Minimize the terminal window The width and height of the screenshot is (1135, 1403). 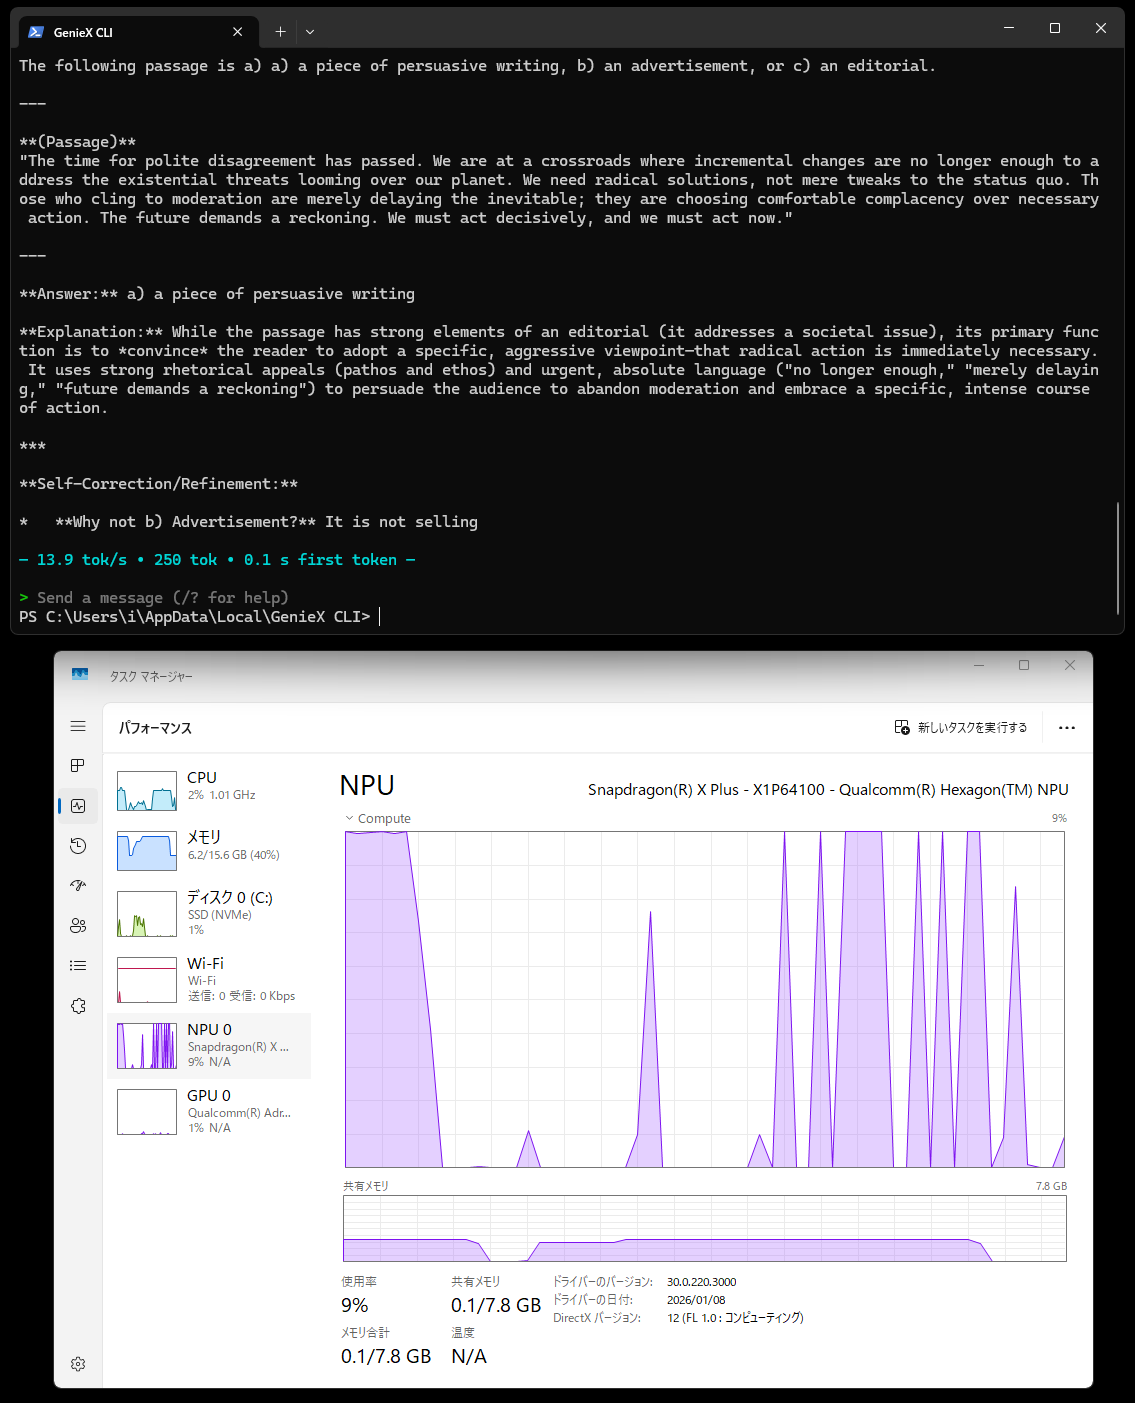[x=1008, y=28]
